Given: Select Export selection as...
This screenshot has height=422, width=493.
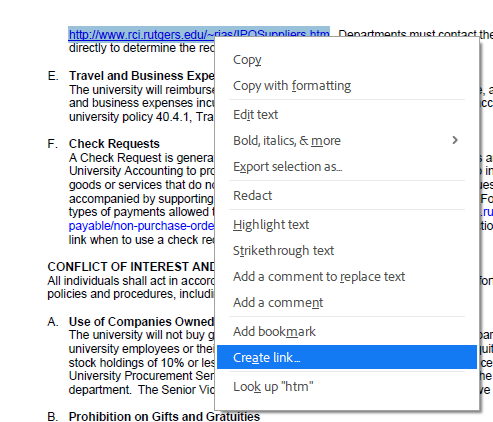Looking at the screenshot, I should [347, 166].
